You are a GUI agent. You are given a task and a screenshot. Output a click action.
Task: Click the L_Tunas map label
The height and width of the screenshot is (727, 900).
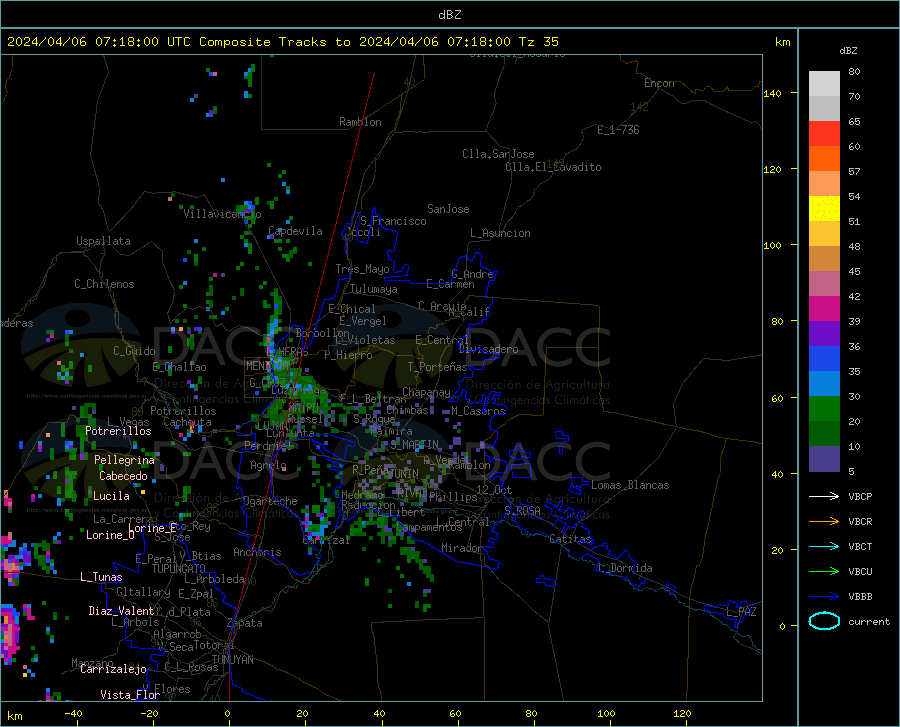click(x=101, y=577)
